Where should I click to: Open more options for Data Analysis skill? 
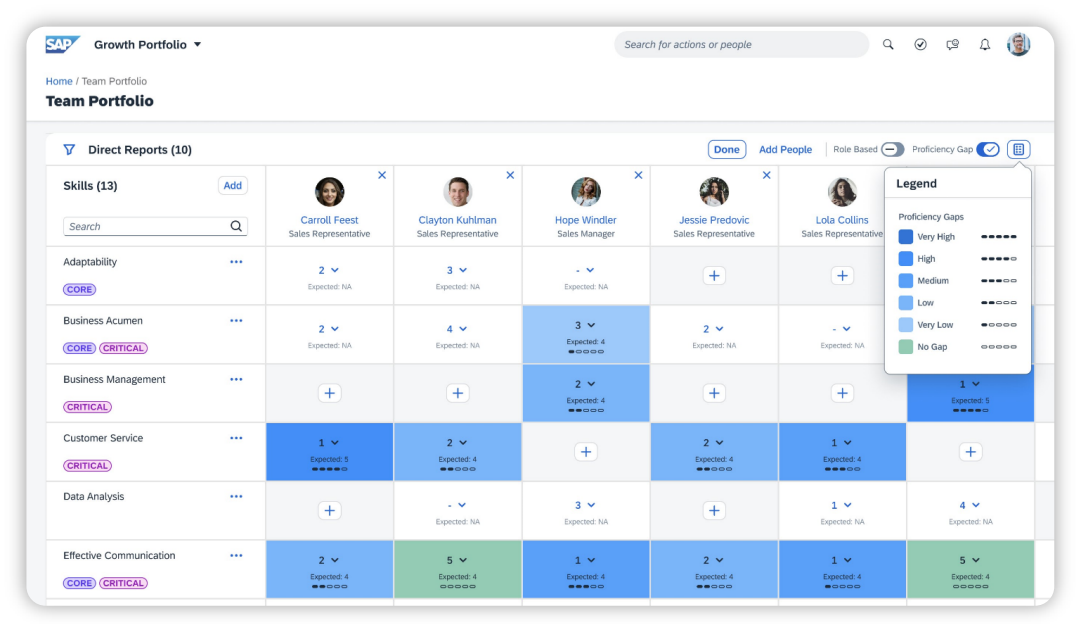236,496
